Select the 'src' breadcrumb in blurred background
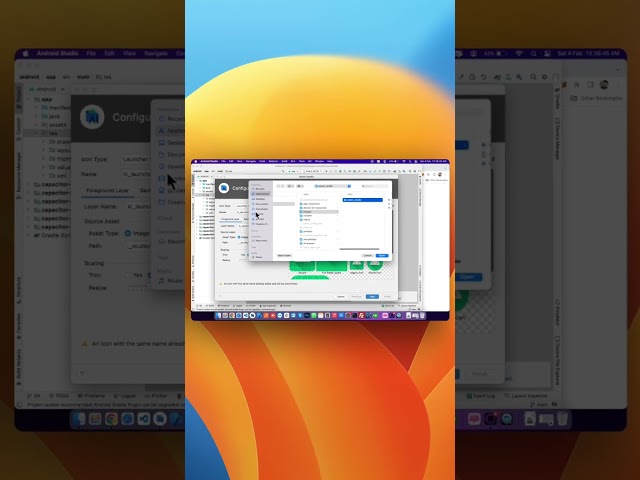 (66, 77)
